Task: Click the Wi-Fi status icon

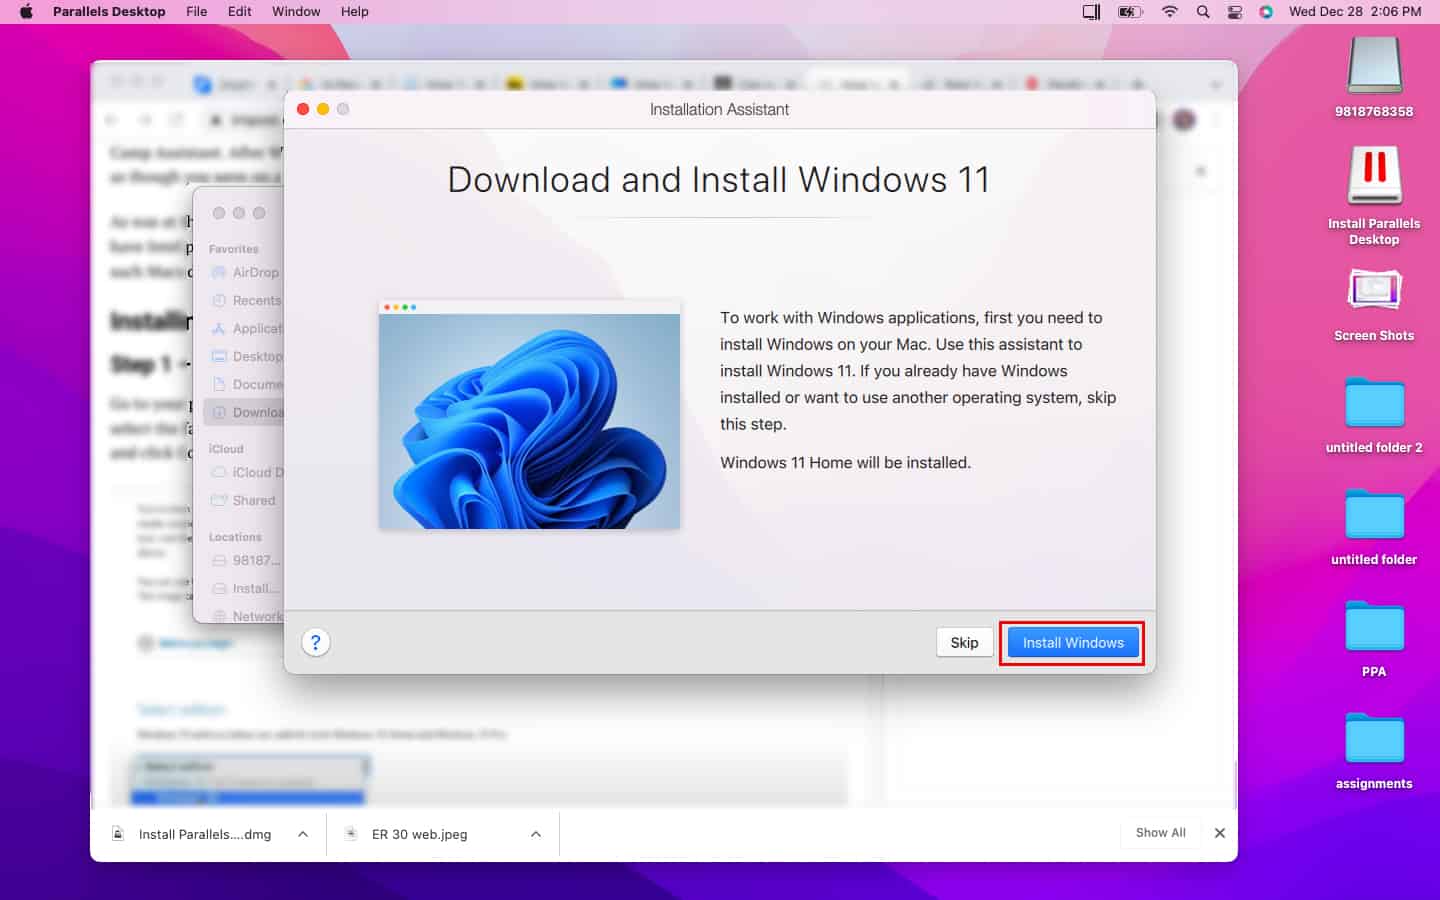Action: pyautogui.click(x=1169, y=11)
